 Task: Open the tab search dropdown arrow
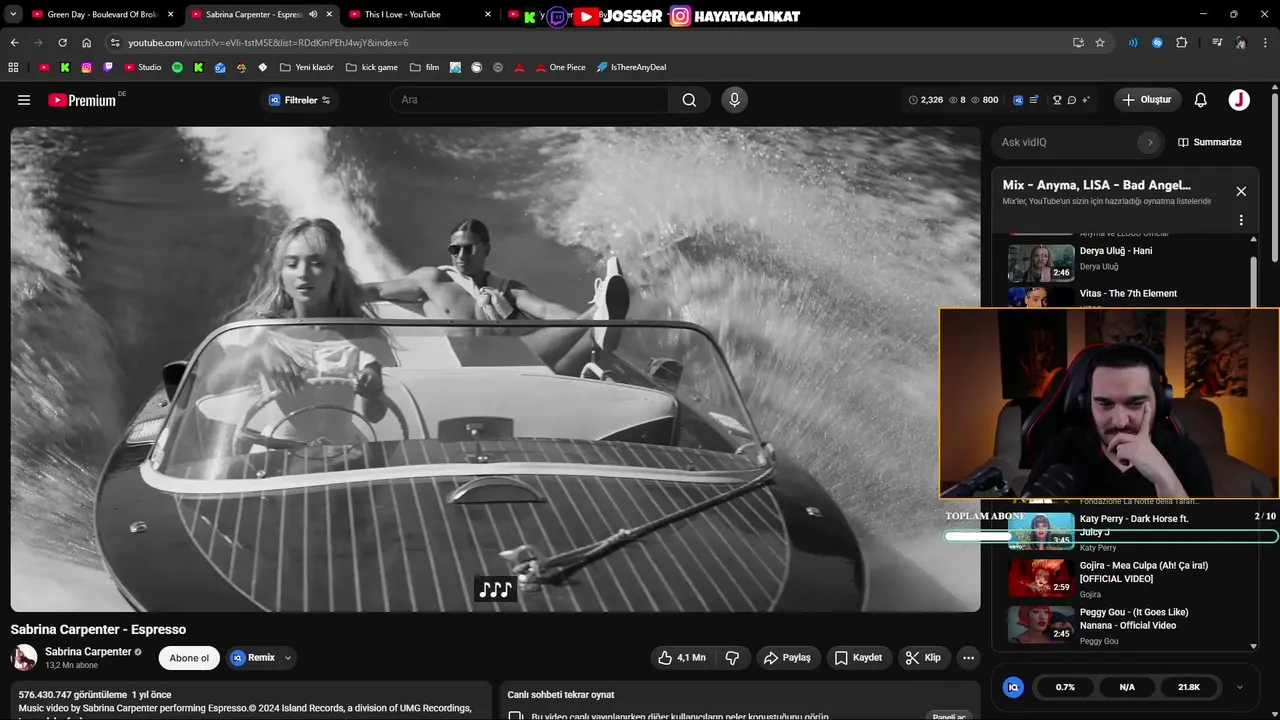13,15
